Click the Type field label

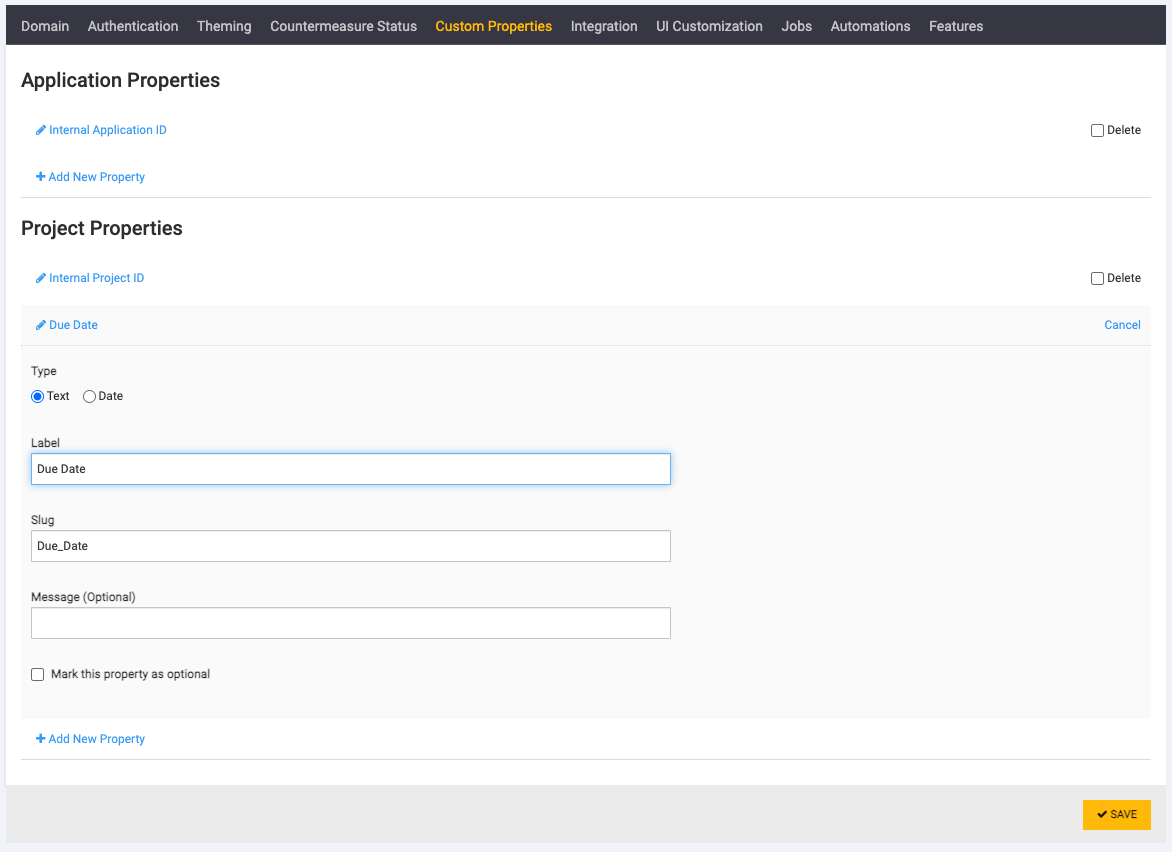(x=43, y=371)
